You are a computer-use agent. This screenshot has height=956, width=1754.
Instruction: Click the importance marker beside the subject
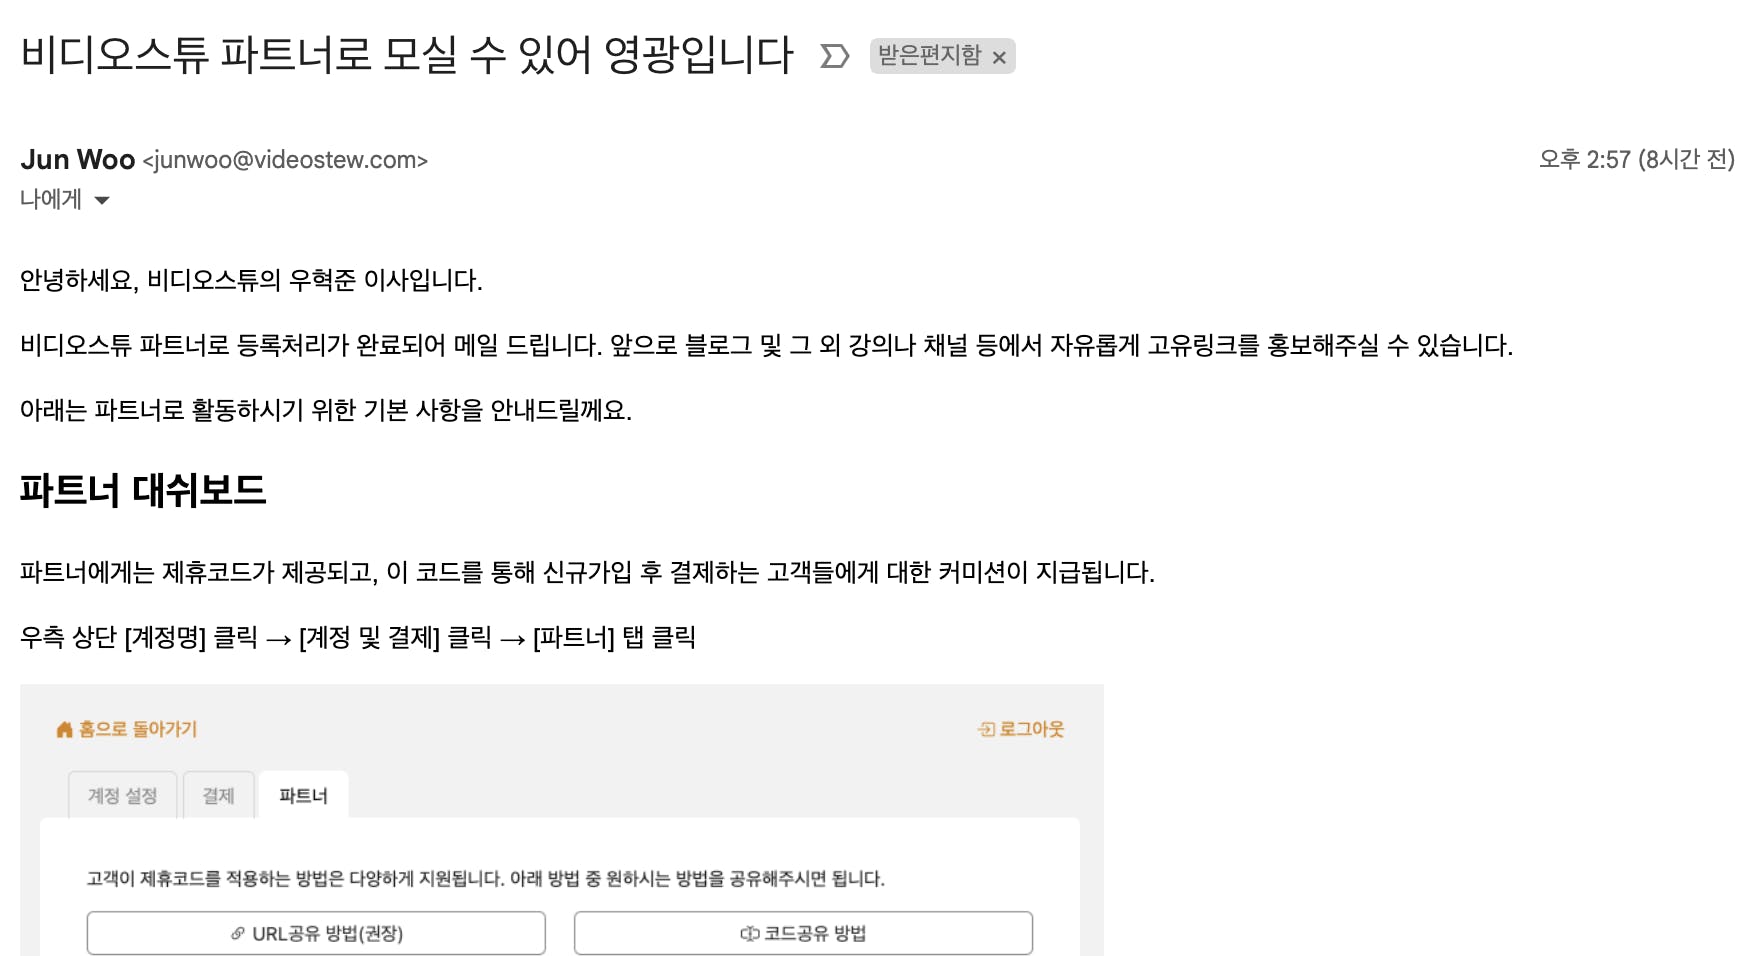pos(834,56)
